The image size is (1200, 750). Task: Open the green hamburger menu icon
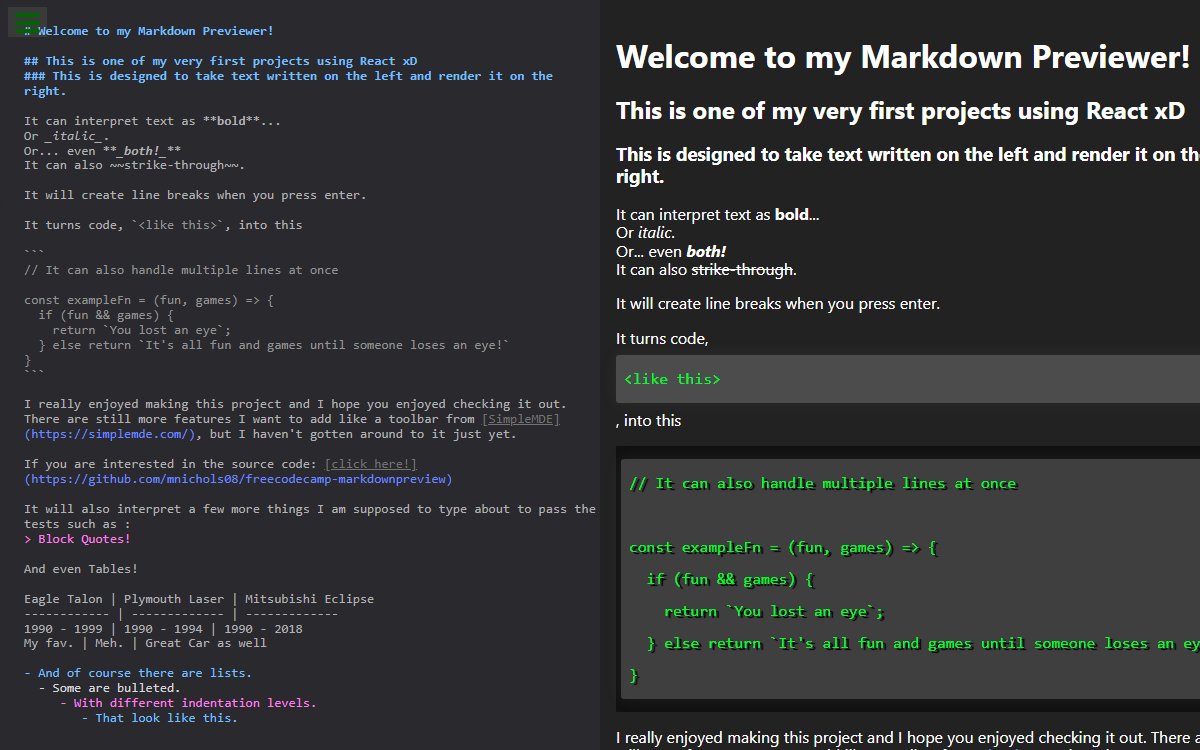[27, 21]
